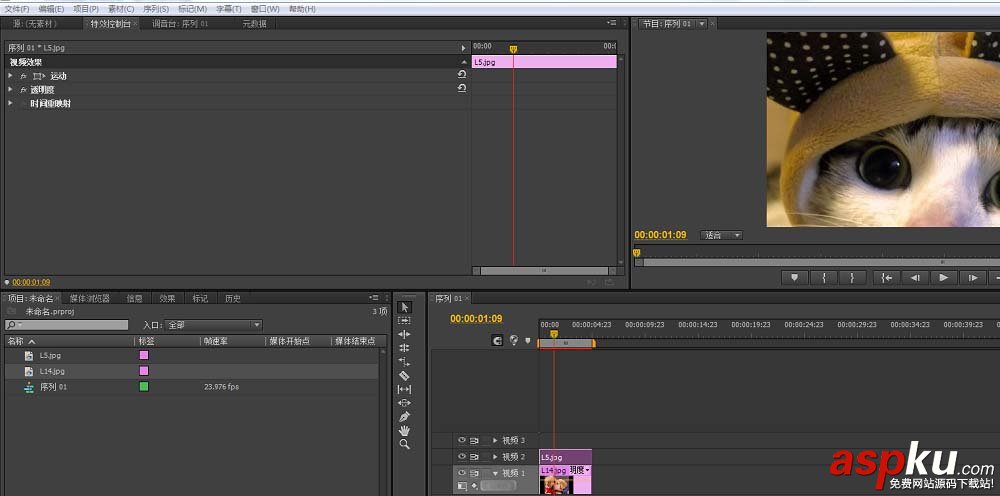
Task: Open project panel menu icon
Action: [374, 298]
